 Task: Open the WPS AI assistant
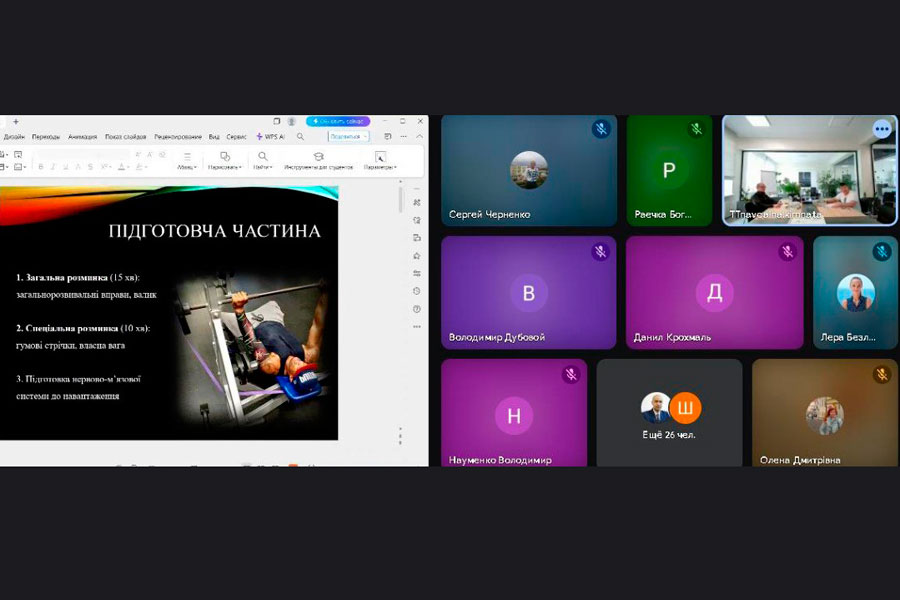coord(270,136)
